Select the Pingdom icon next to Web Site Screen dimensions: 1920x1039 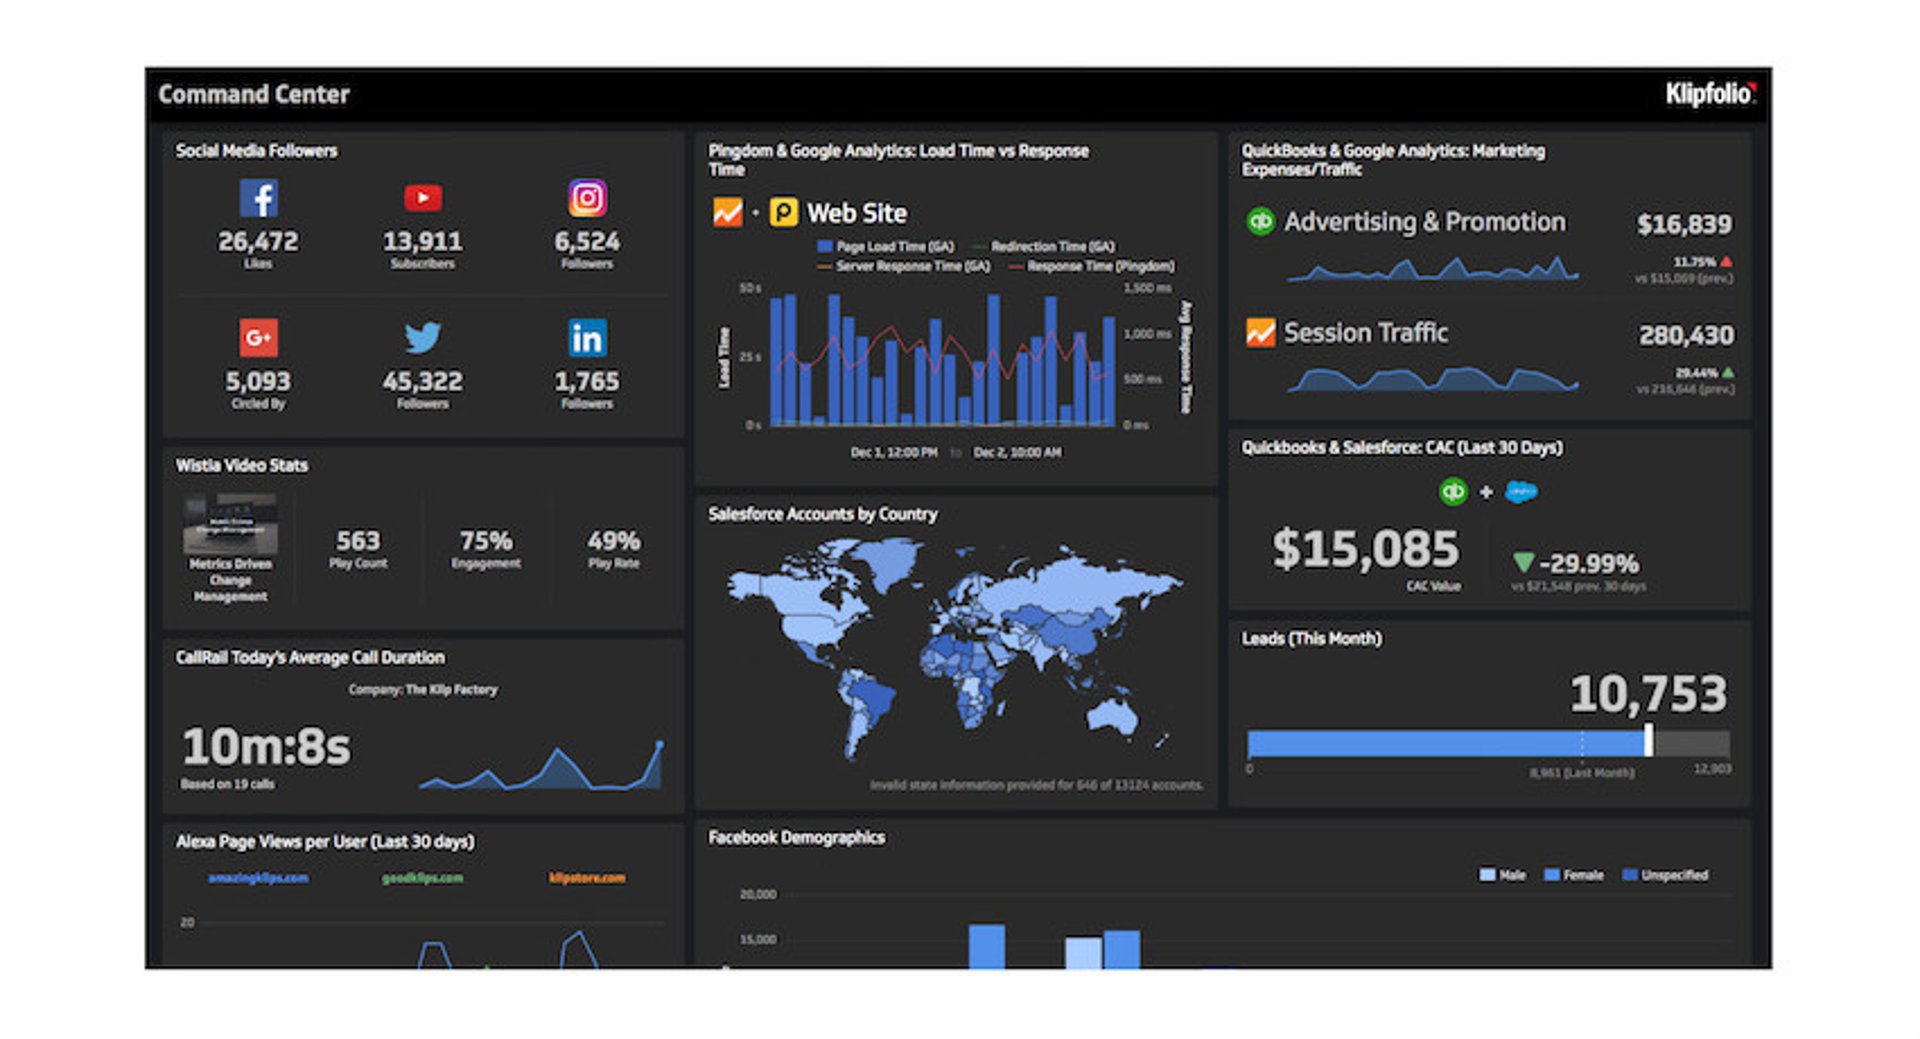[785, 212]
